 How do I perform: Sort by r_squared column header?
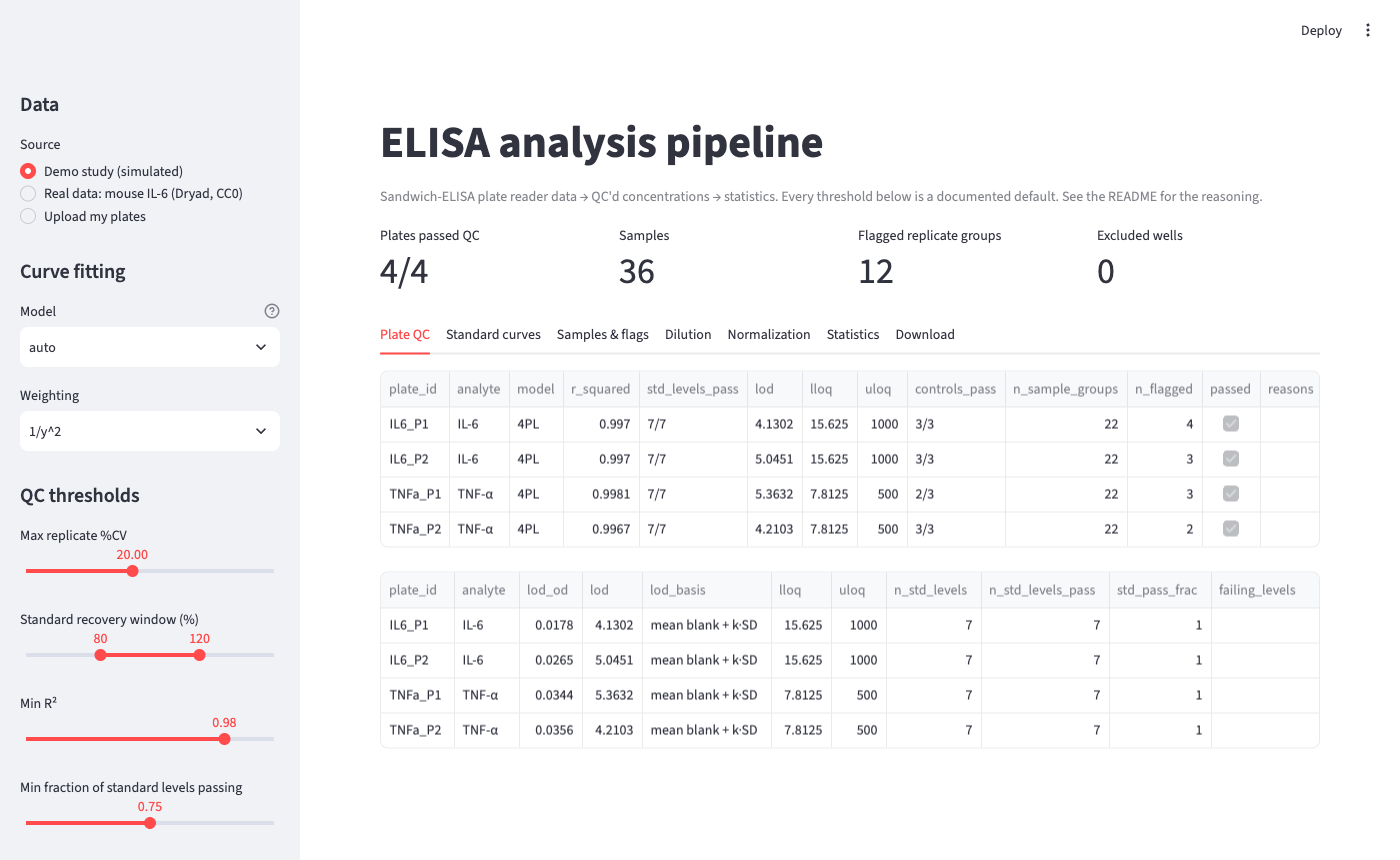tap(600, 389)
